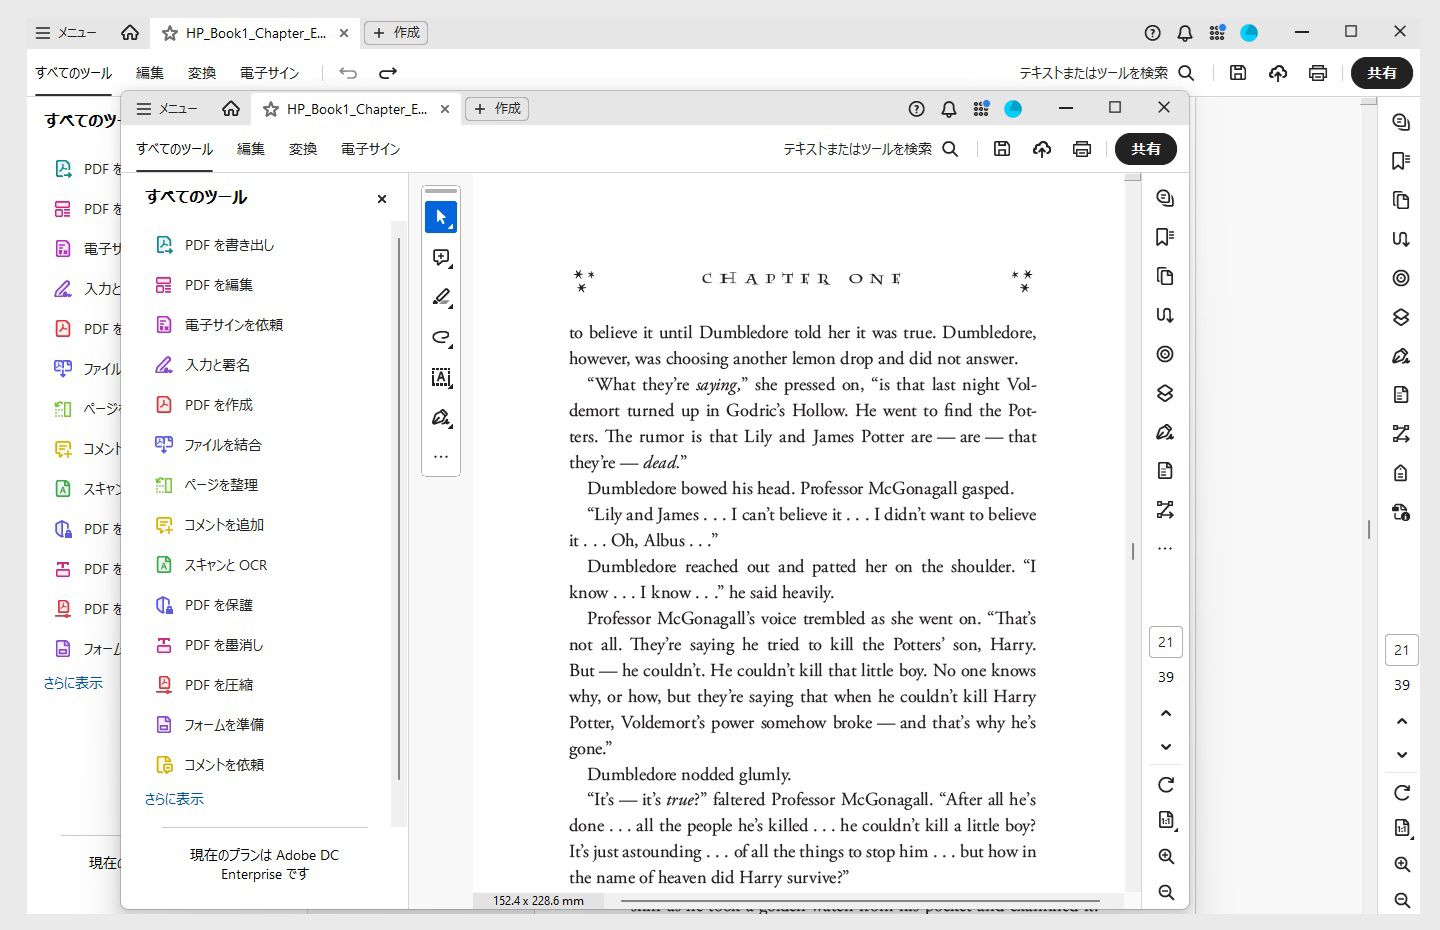
Task: Zoom in using the magnifier plus icon
Action: coord(1165,856)
